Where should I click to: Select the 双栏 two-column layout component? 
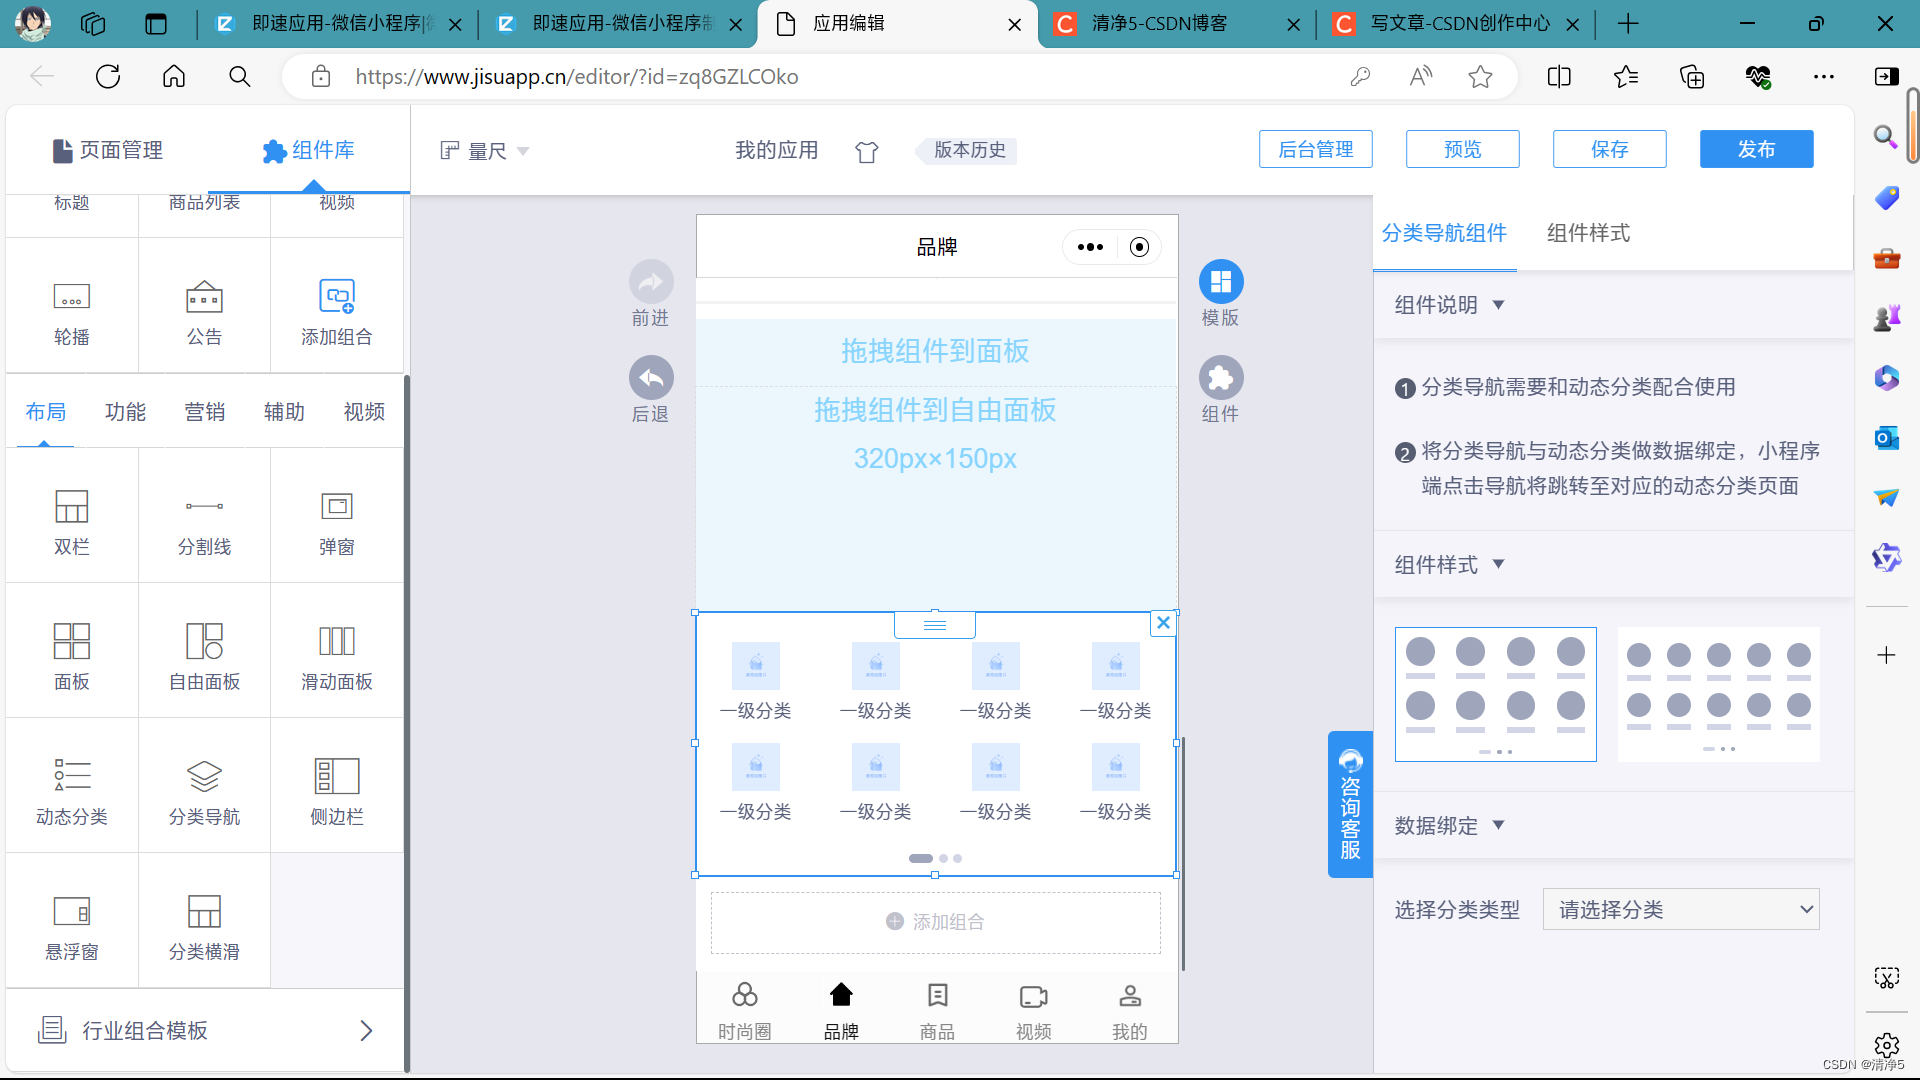pyautogui.click(x=71, y=520)
